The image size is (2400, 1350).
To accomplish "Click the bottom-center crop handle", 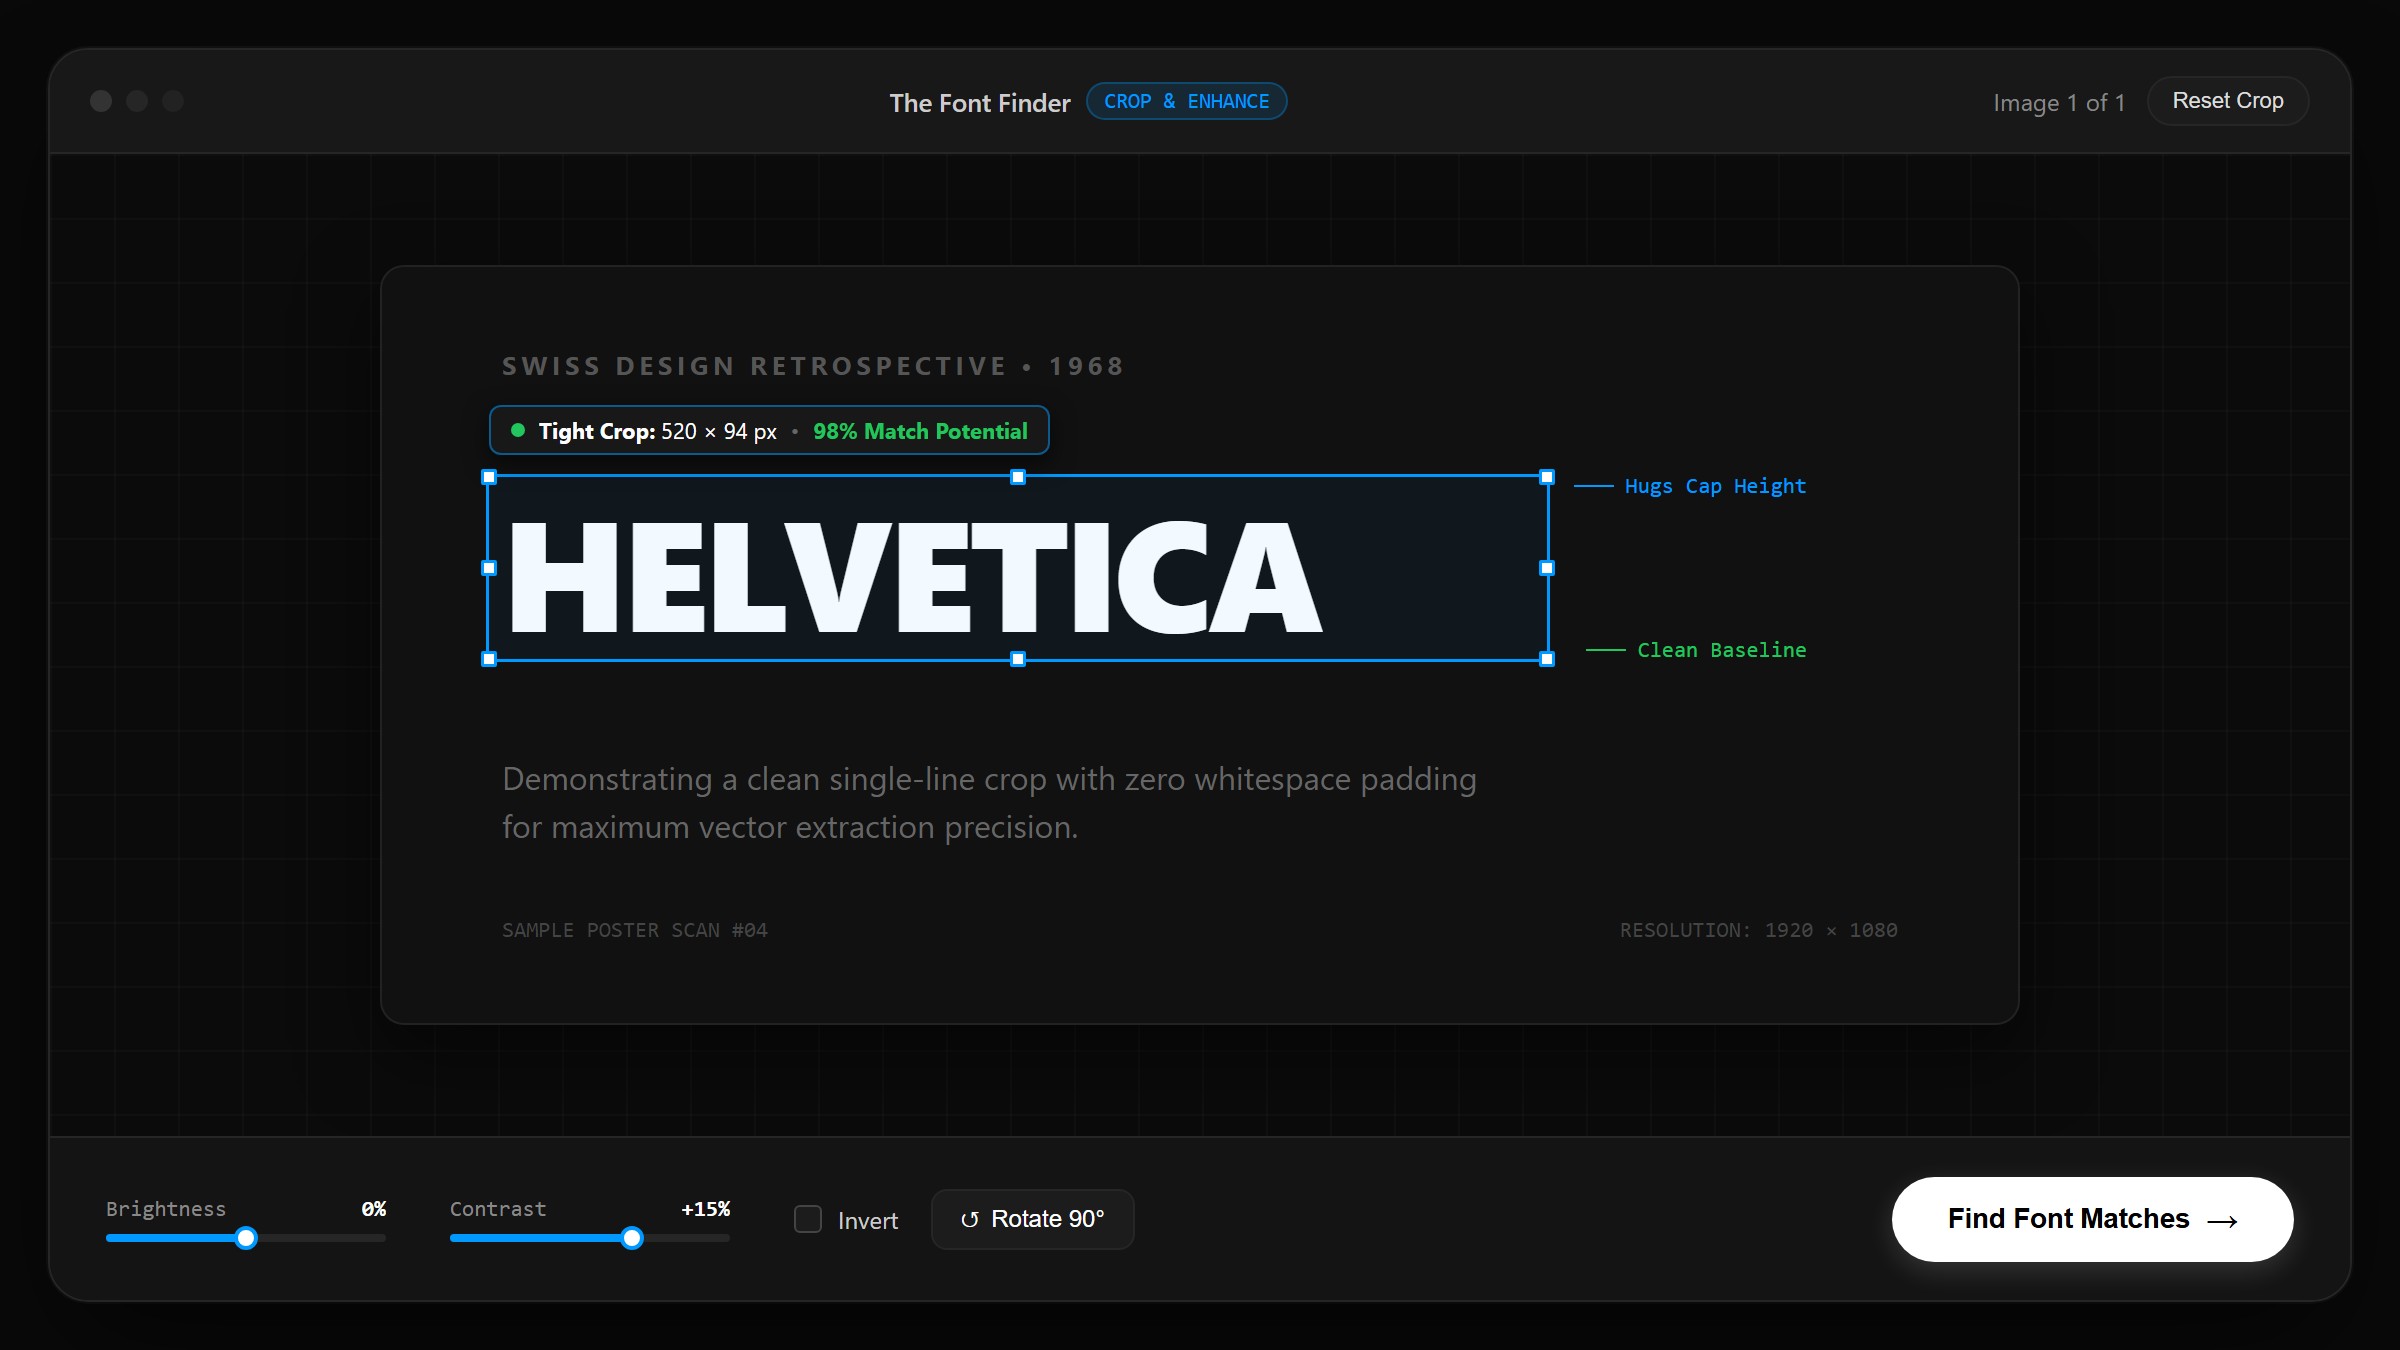I will pos(1018,659).
